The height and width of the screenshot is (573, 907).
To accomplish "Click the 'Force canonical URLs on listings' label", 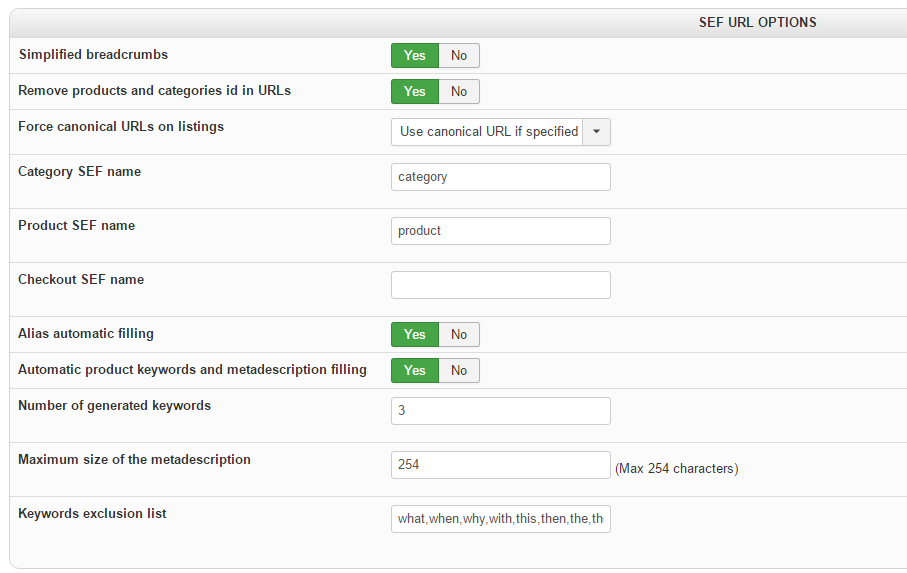I will 121,127.
